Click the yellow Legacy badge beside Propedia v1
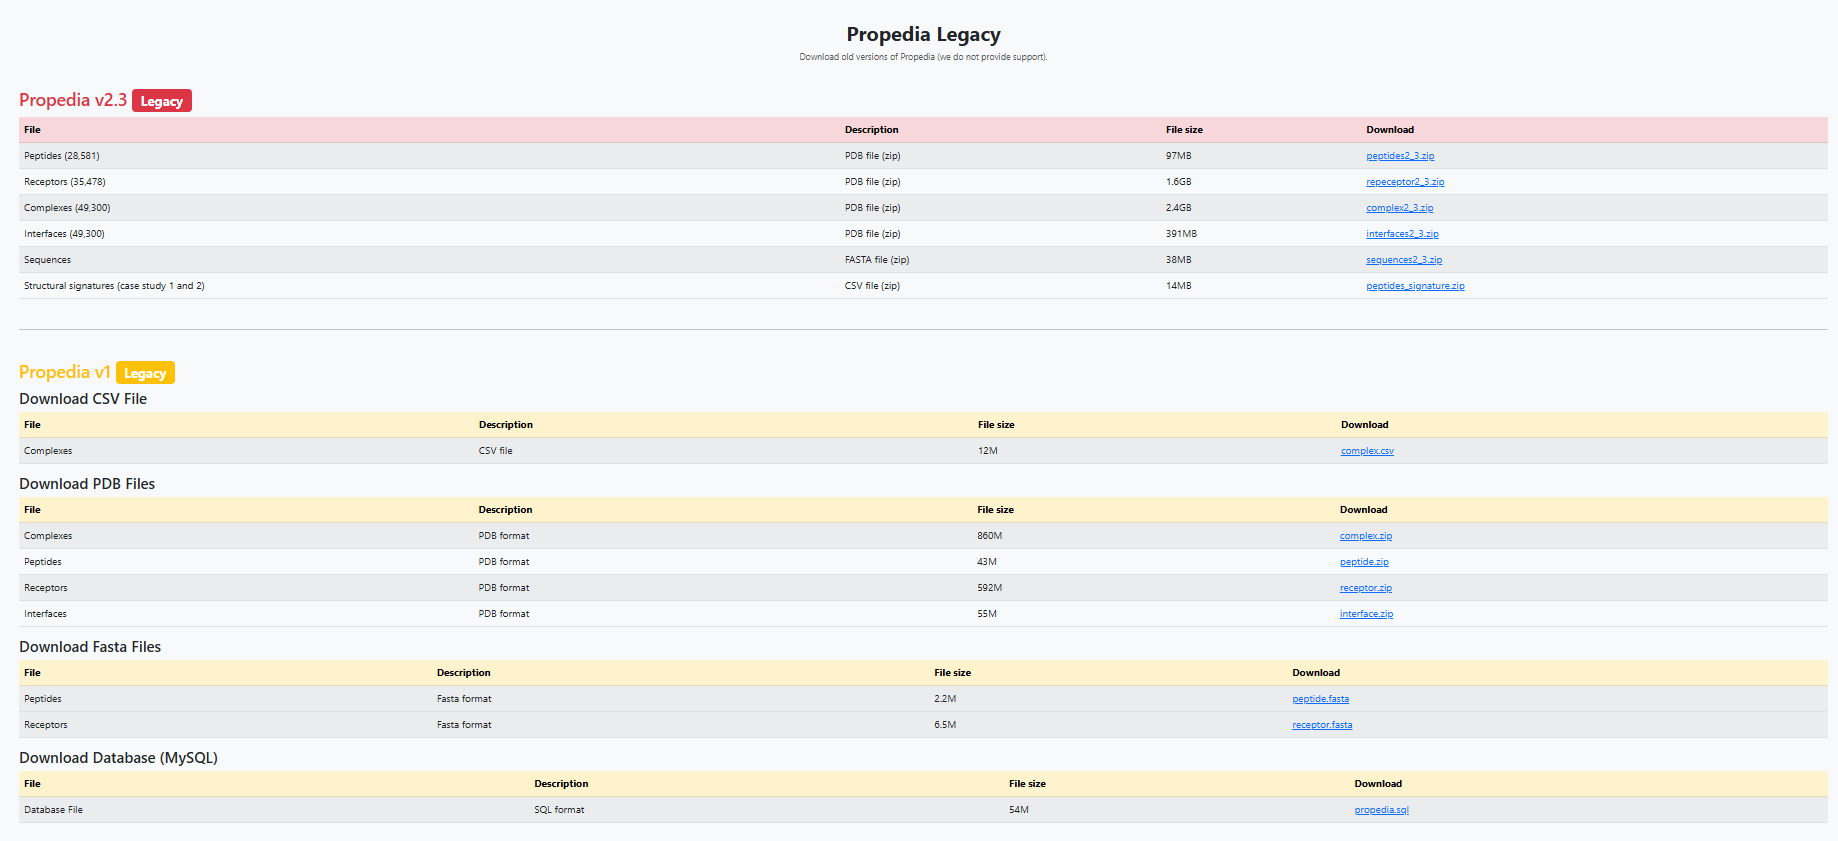The width and height of the screenshot is (1838, 841). click(x=145, y=373)
